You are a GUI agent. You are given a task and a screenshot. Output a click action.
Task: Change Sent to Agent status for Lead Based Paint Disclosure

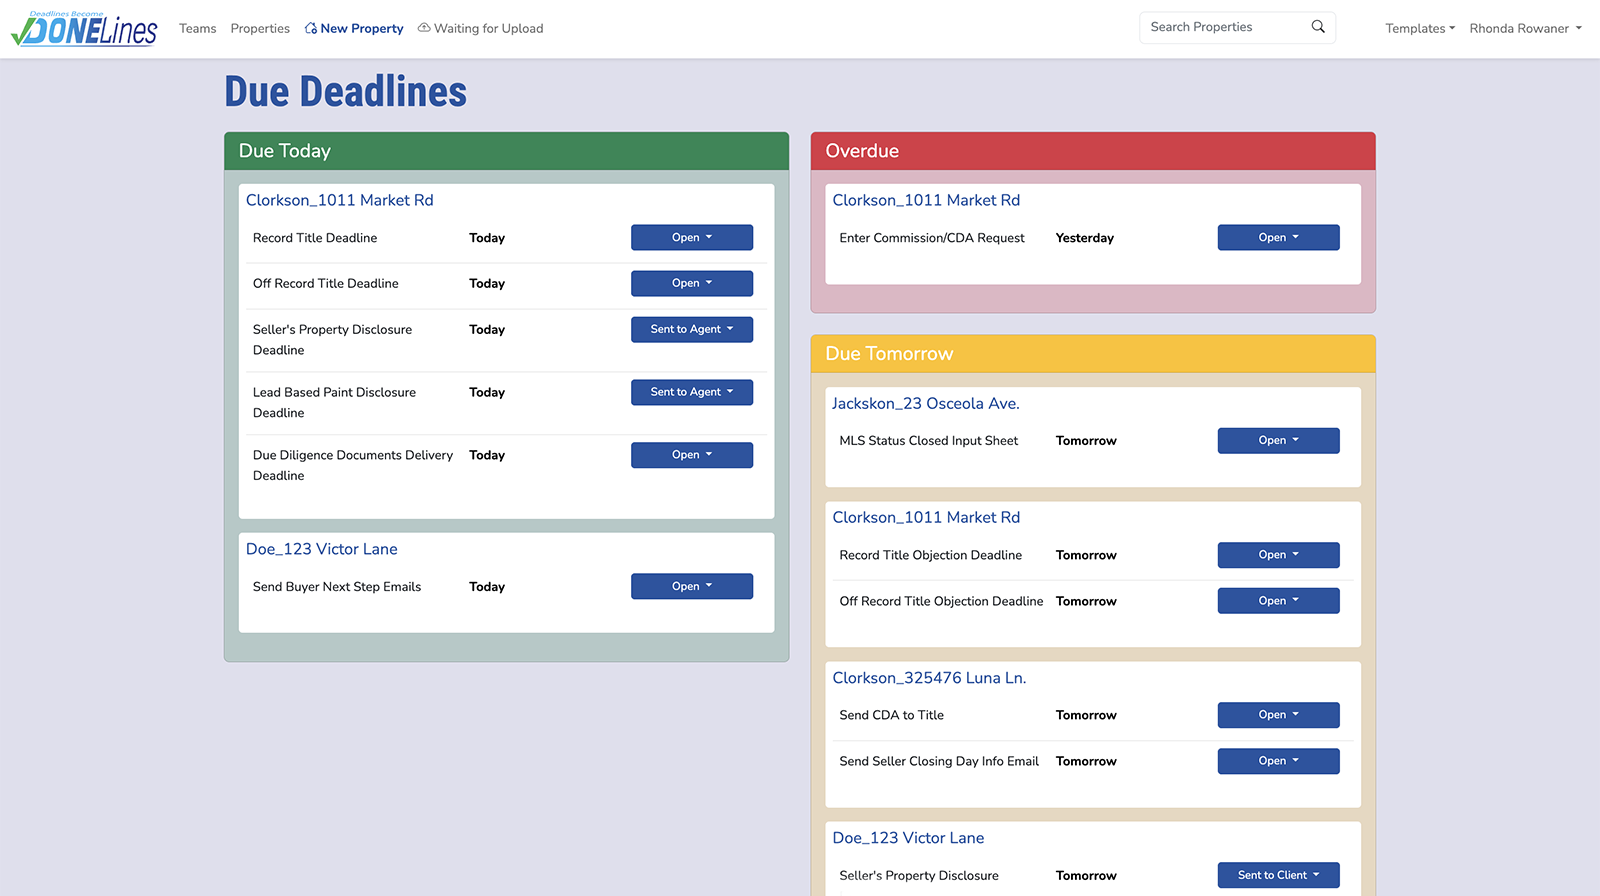[692, 392]
